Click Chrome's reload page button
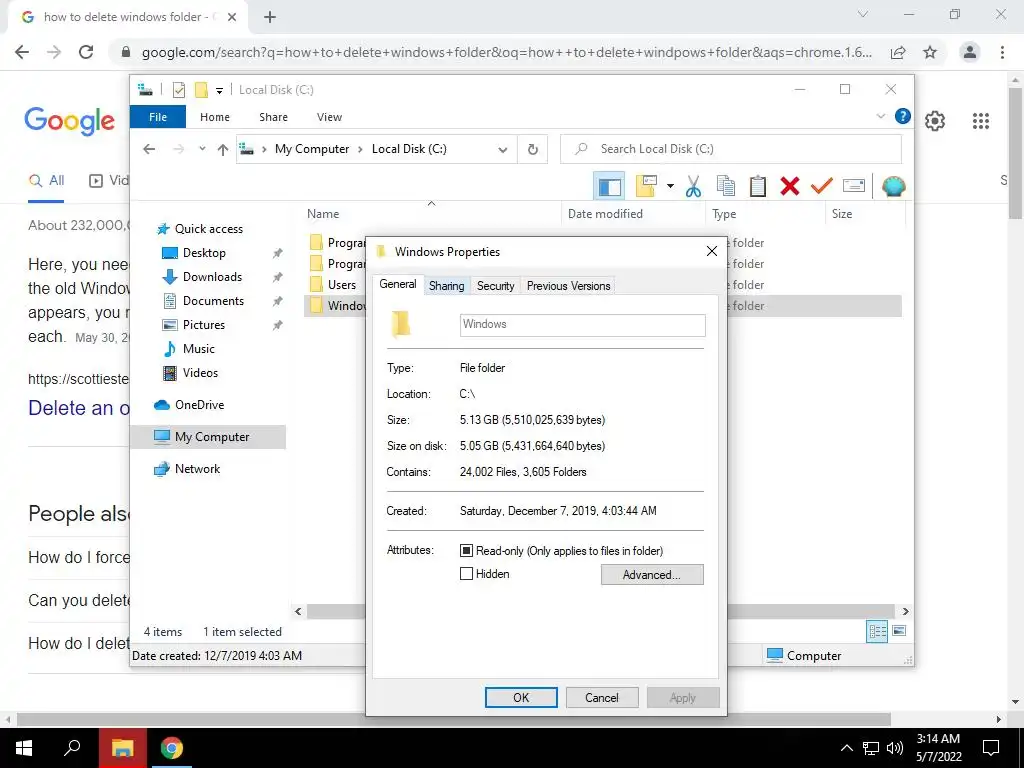This screenshot has width=1024, height=768. (x=86, y=52)
